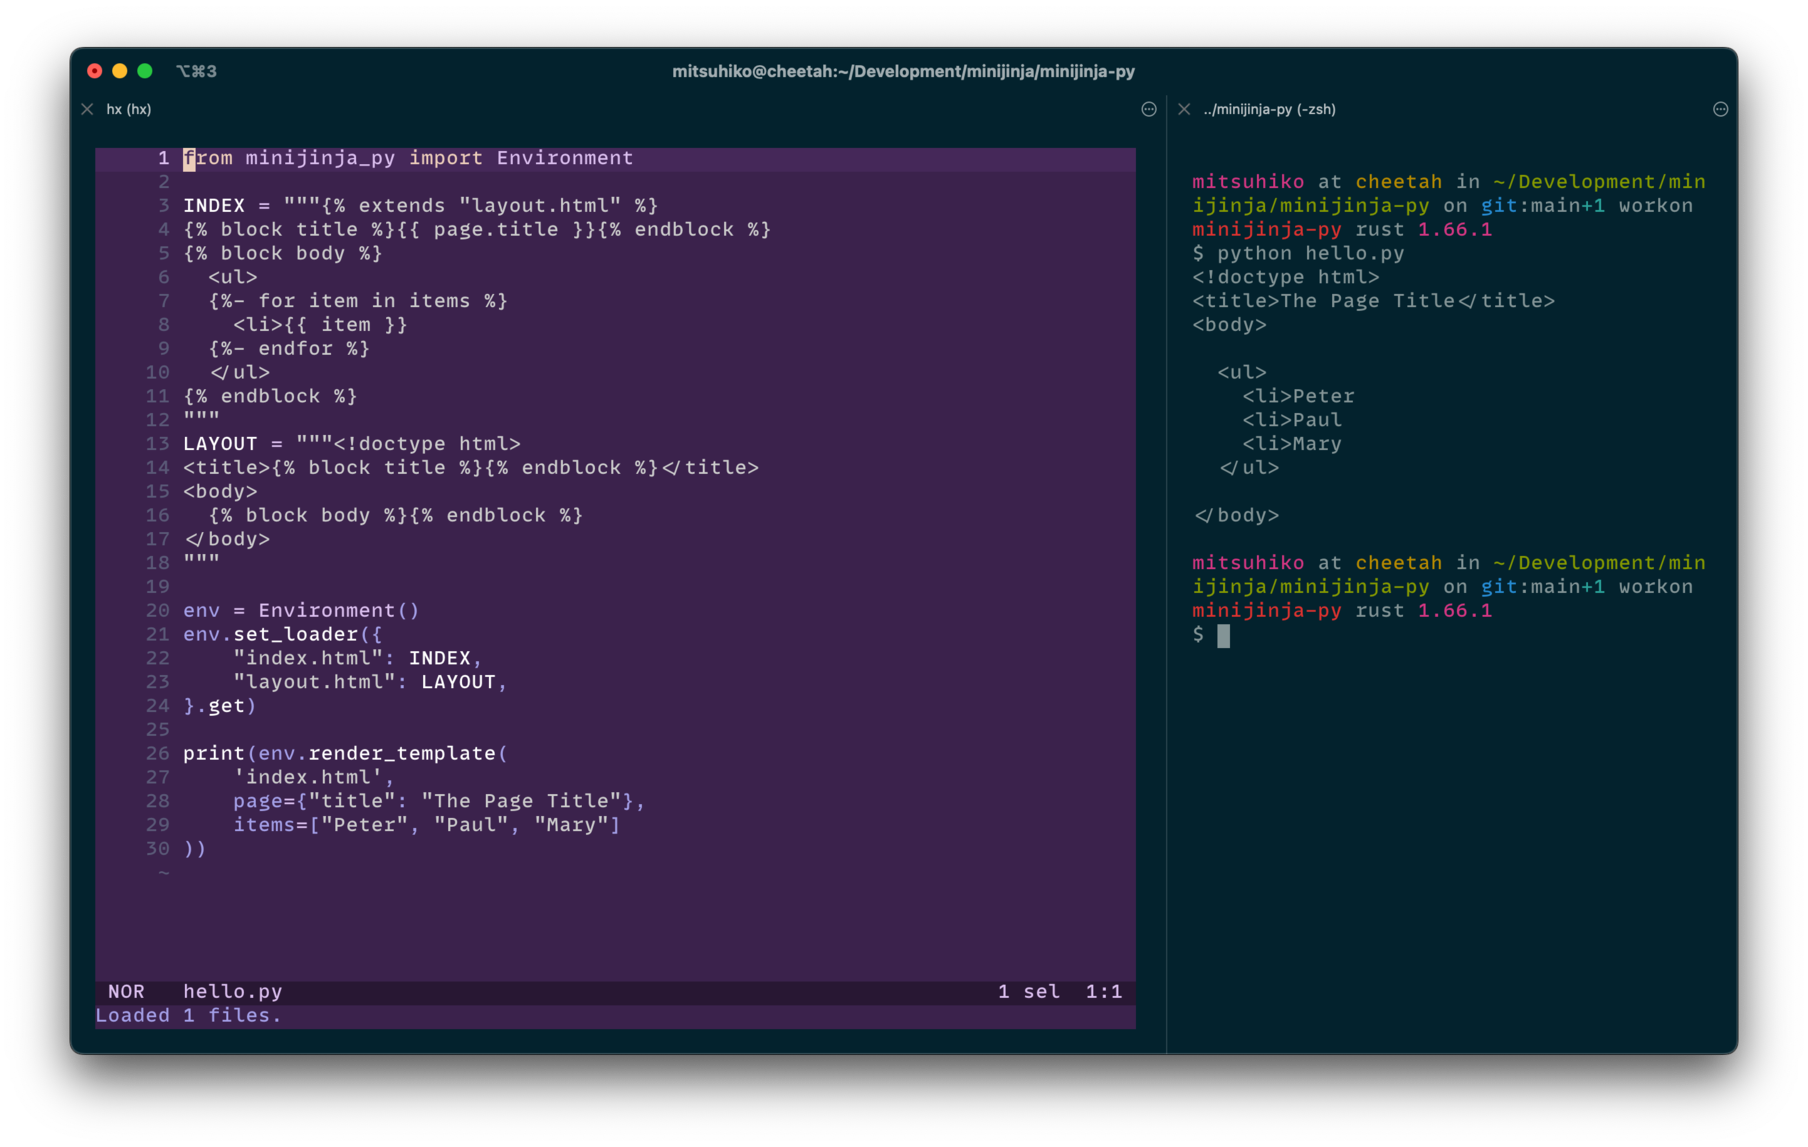The width and height of the screenshot is (1808, 1147).
Task: Click the red window close button
Action: [95, 71]
